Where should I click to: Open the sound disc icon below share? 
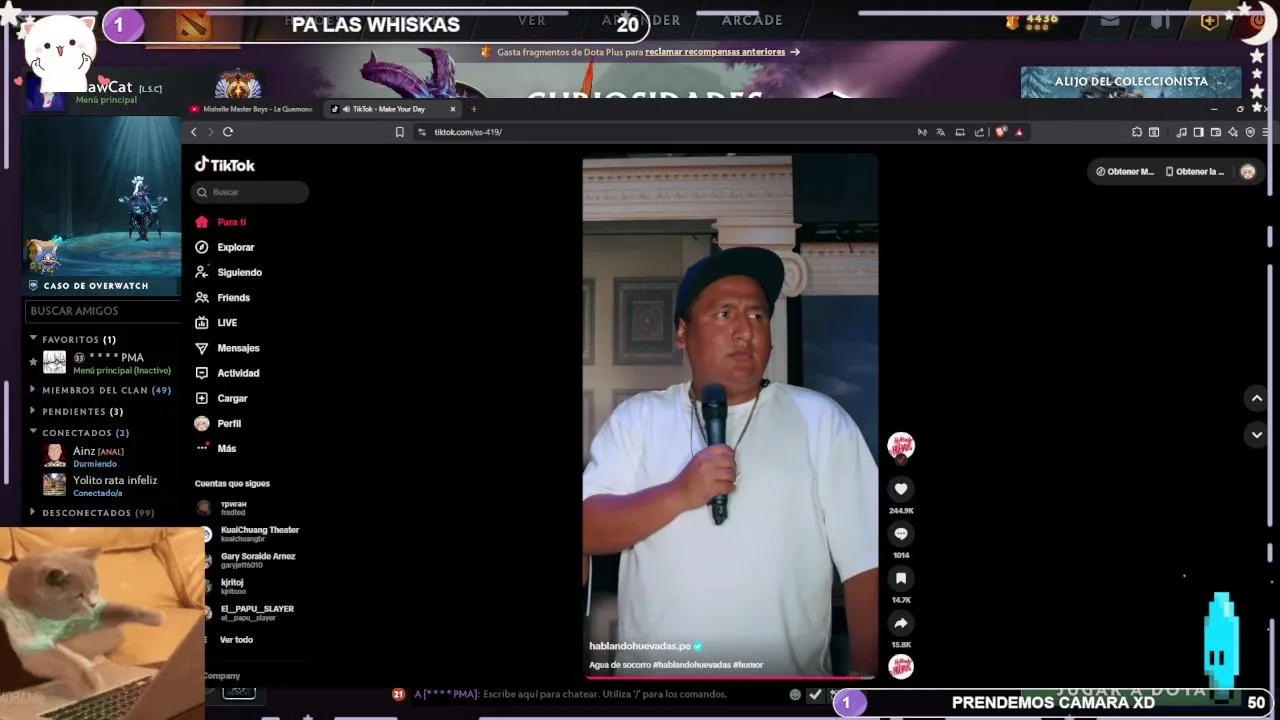(901, 667)
